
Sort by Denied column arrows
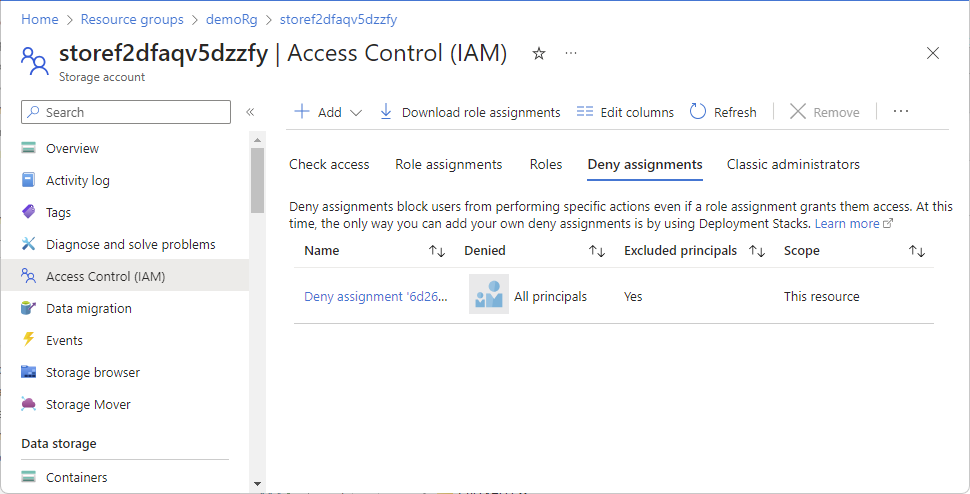click(596, 251)
